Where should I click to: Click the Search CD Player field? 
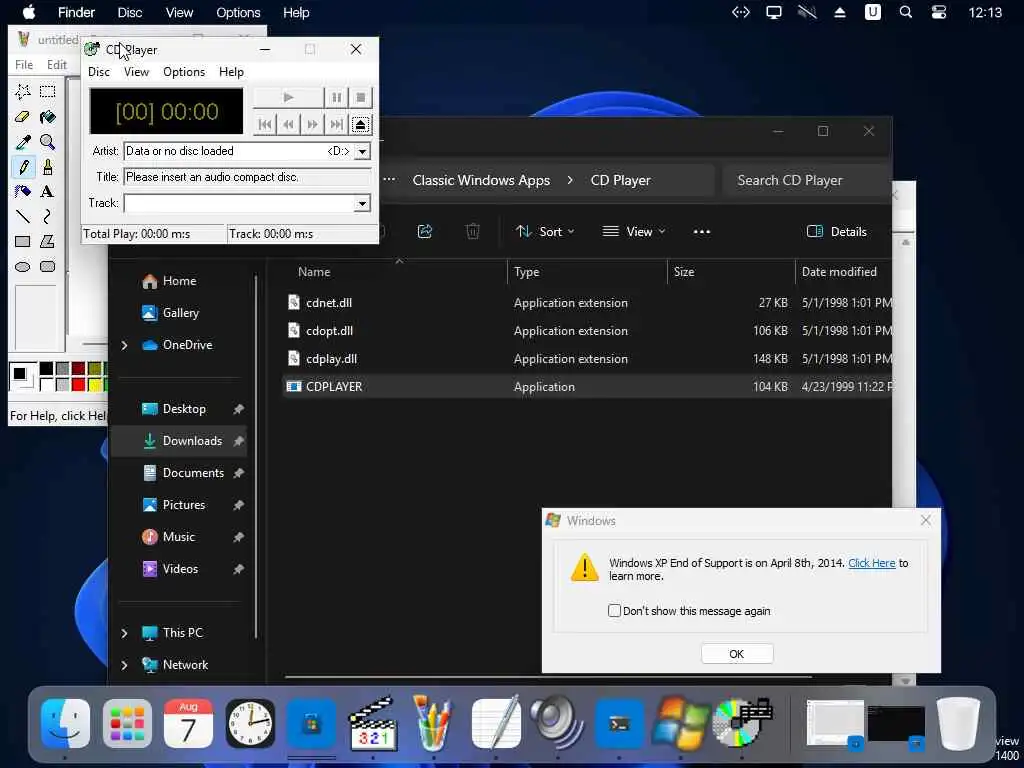tap(807, 180)
